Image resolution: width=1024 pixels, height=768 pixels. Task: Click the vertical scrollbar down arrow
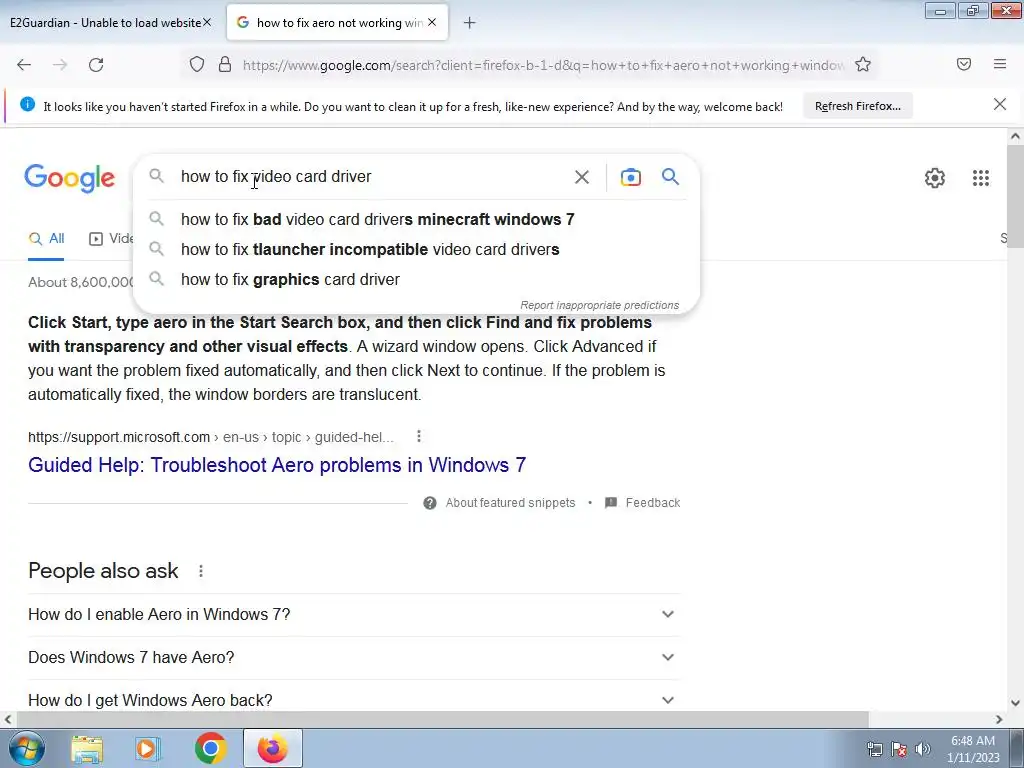(x=1015, y=703)
